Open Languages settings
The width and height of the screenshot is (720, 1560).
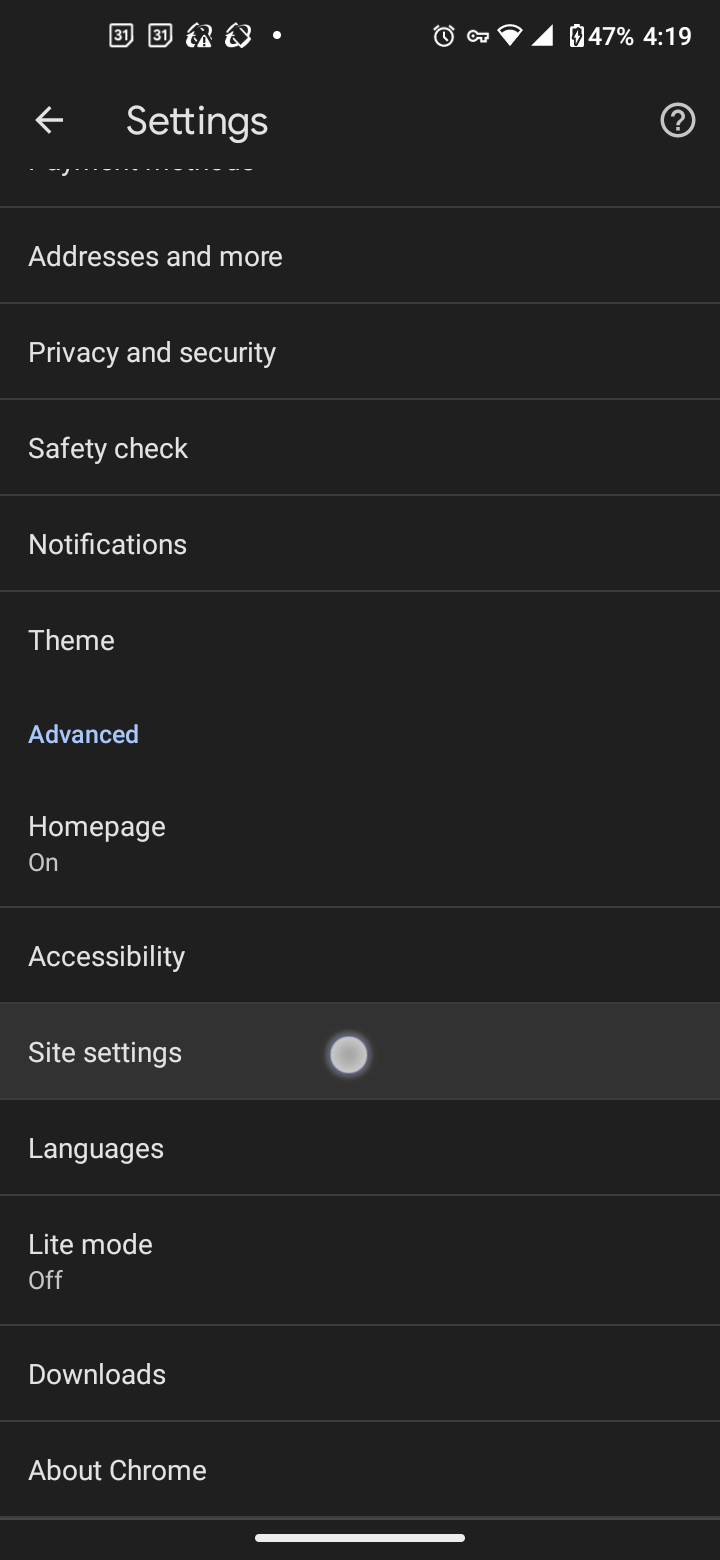point(360,1148)
